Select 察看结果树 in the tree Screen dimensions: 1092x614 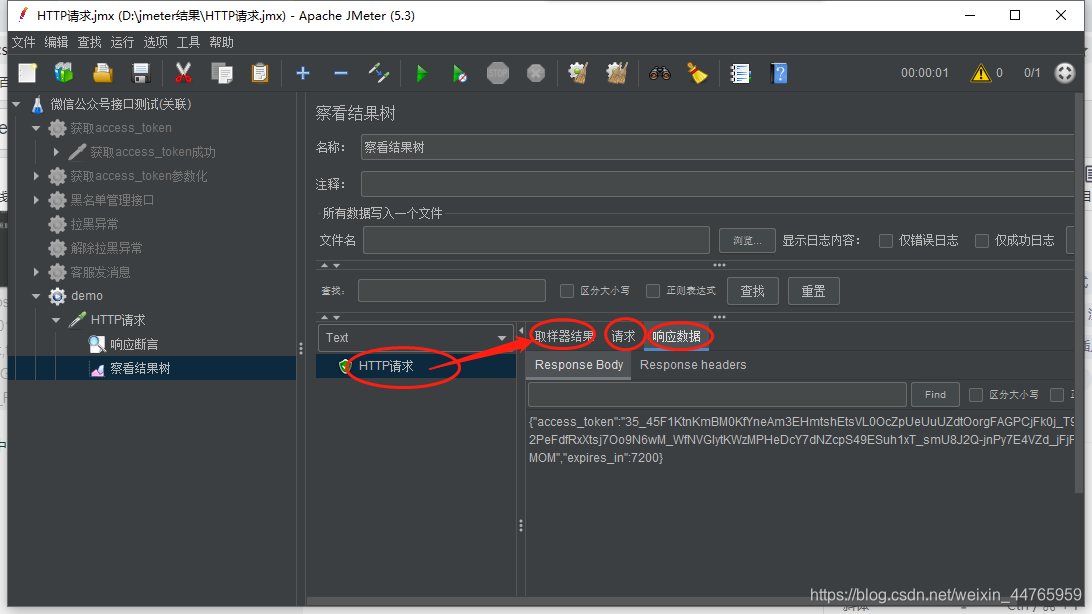click(x=140, y=368)
